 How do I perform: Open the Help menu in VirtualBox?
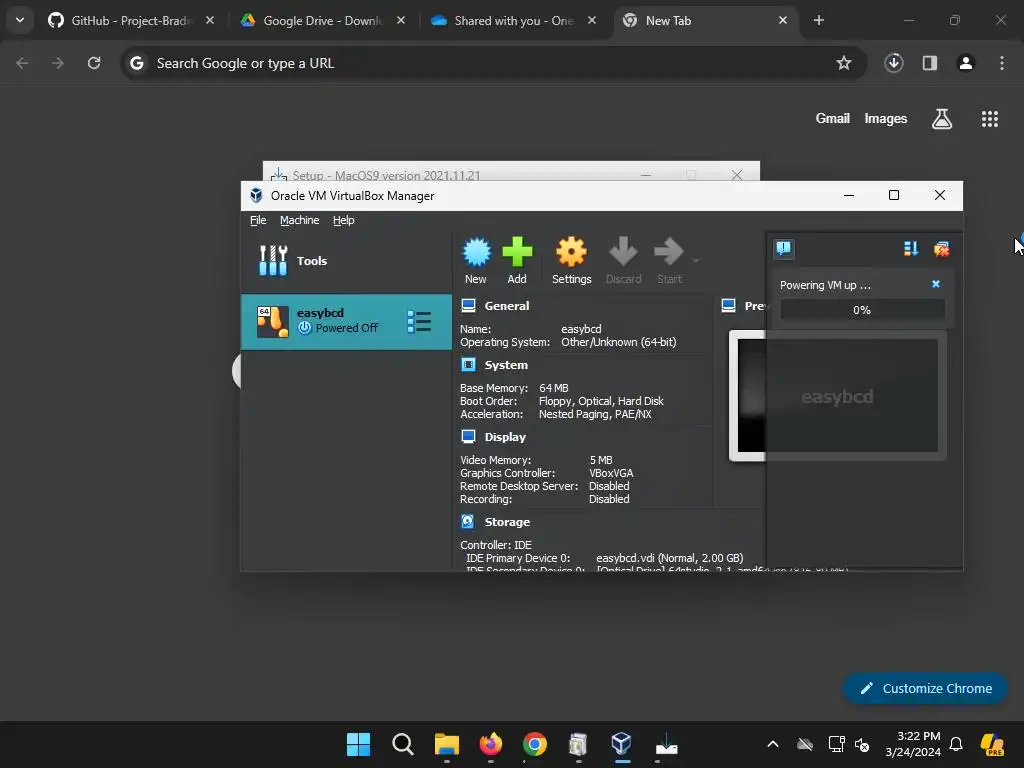click(344, 220)
